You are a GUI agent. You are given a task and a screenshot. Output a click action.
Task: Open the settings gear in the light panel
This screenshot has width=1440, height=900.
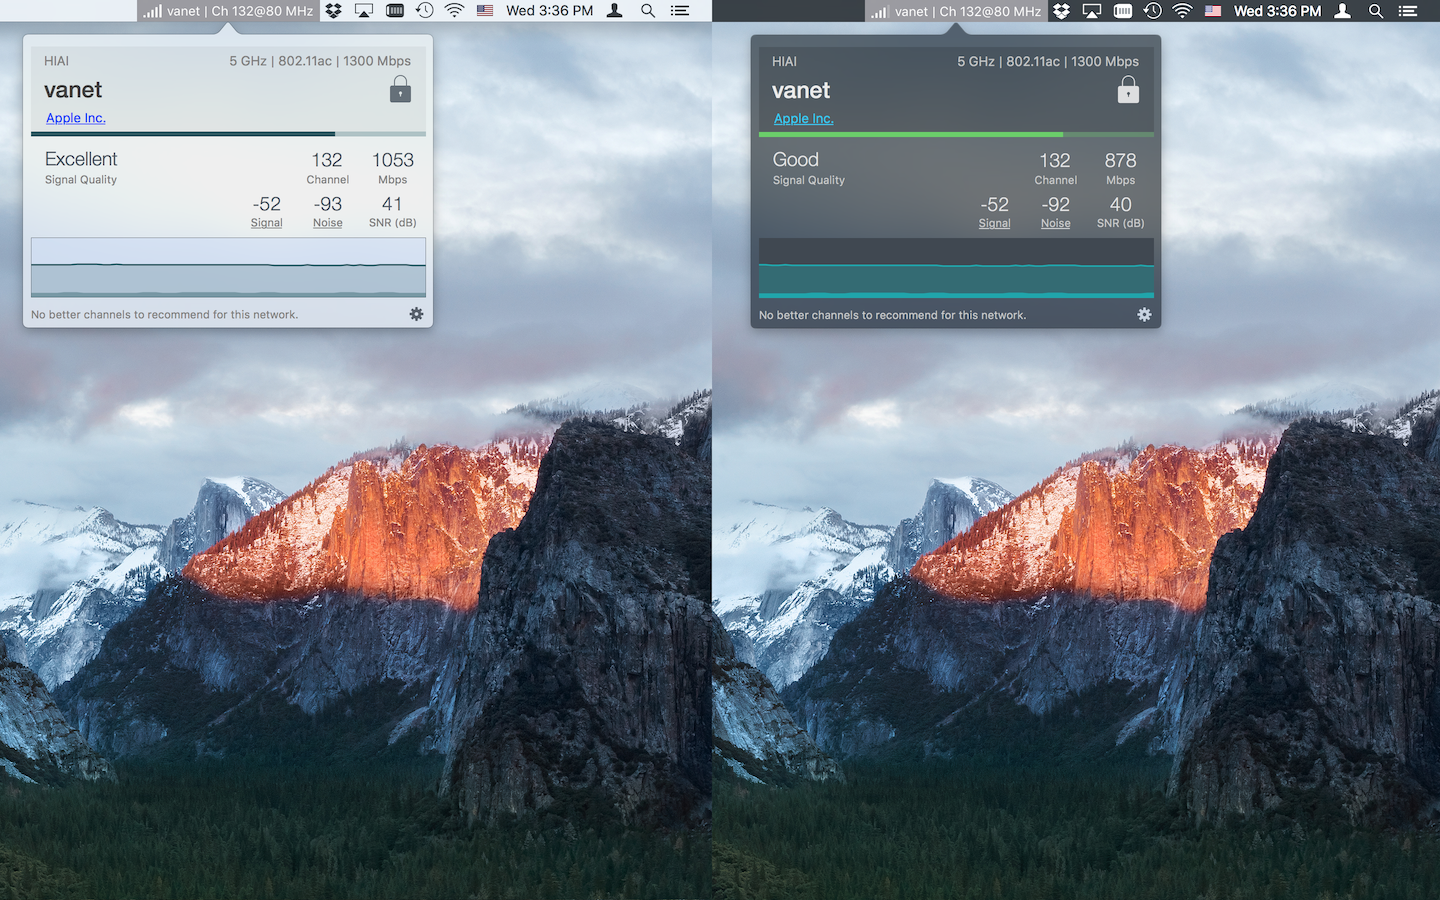[x=417, y=314]
